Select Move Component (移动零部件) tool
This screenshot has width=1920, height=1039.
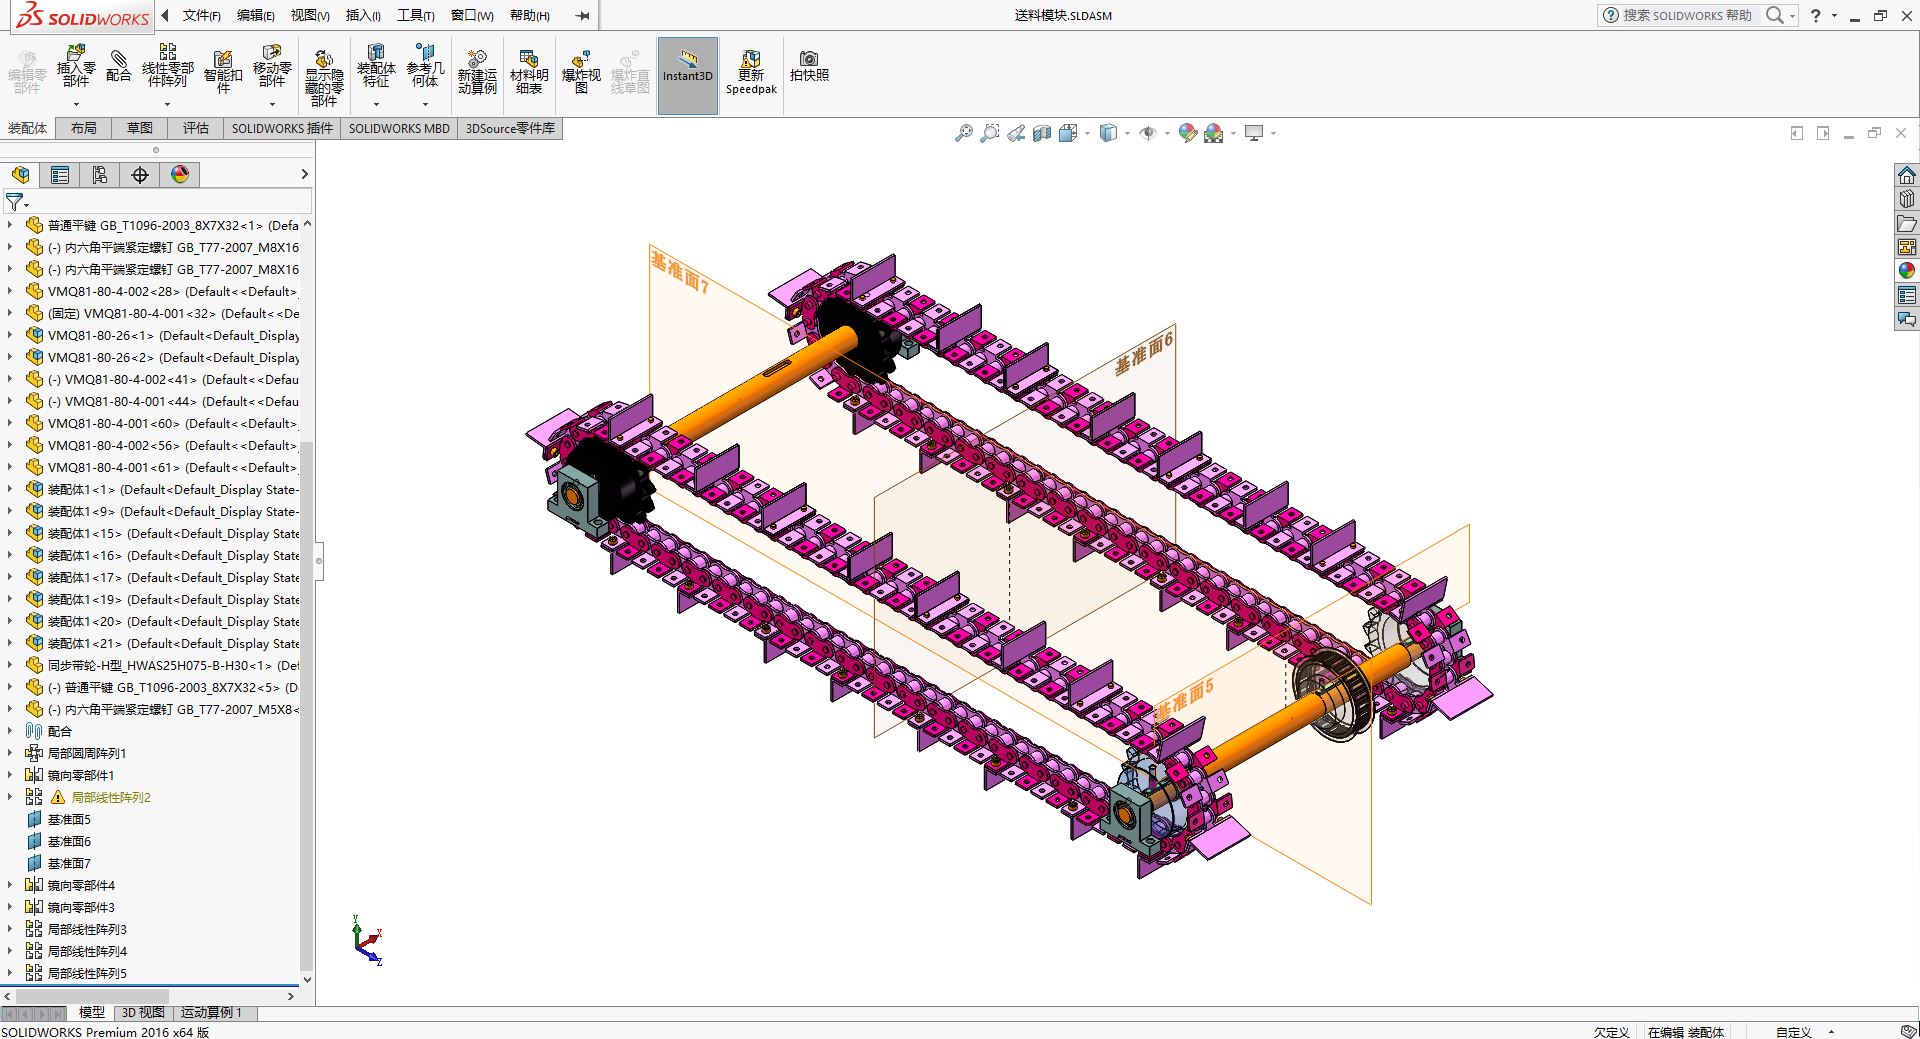[272, 68]
